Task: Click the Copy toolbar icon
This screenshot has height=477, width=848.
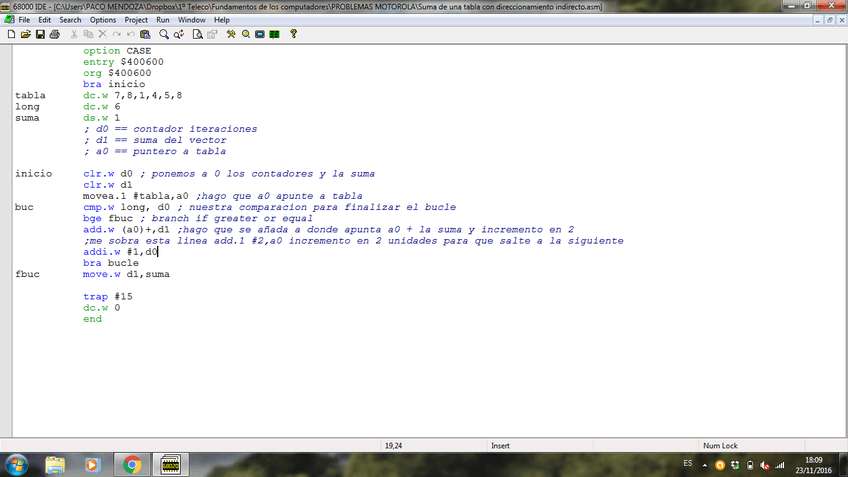Action: pos(88,34)
